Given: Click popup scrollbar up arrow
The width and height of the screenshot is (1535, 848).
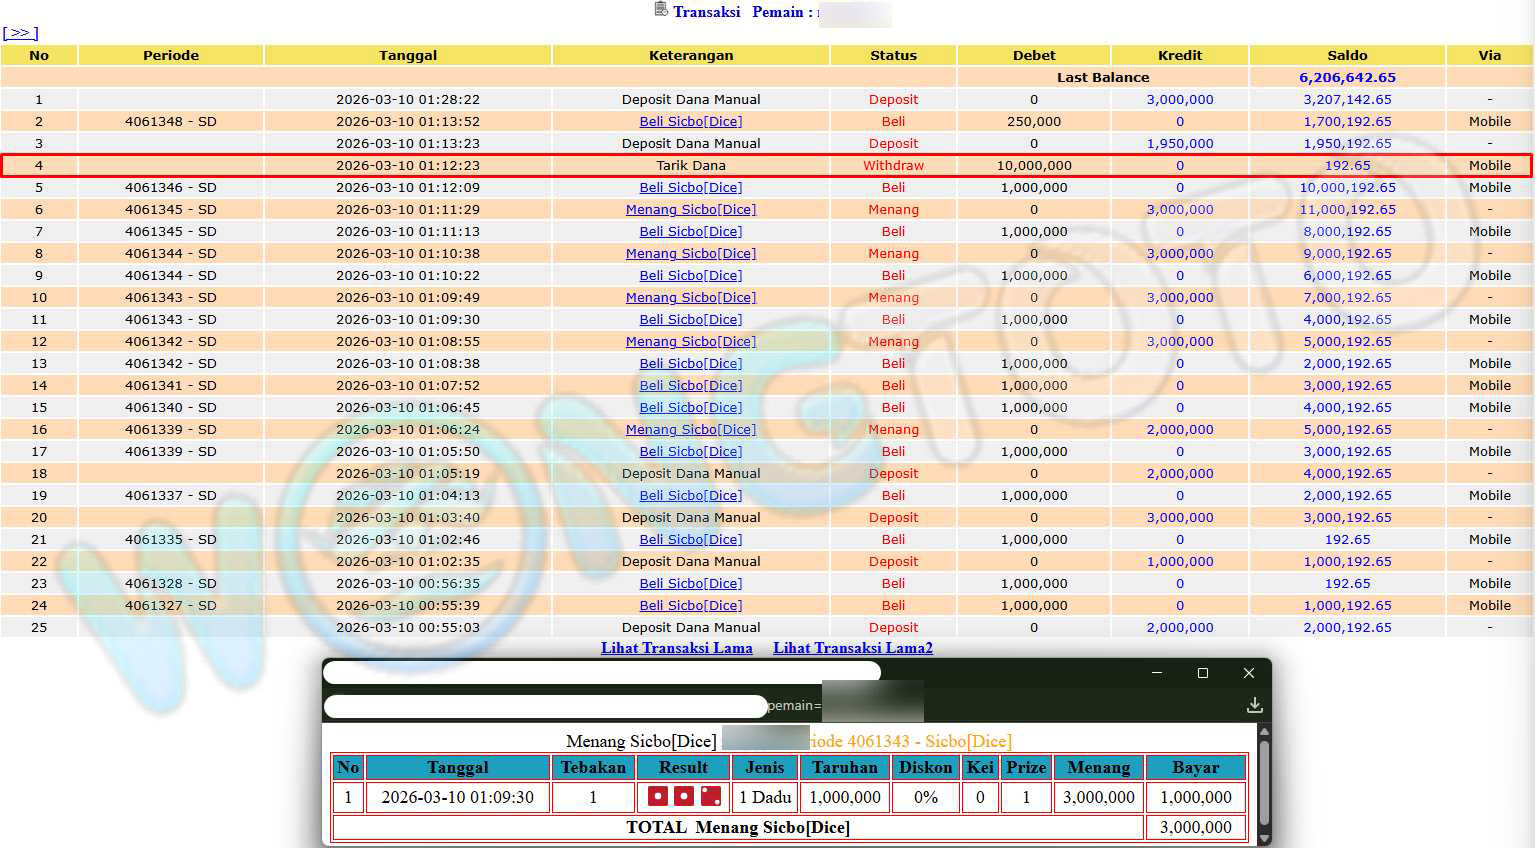Looking at the screenshot, I should click(x=1263, y=733).
